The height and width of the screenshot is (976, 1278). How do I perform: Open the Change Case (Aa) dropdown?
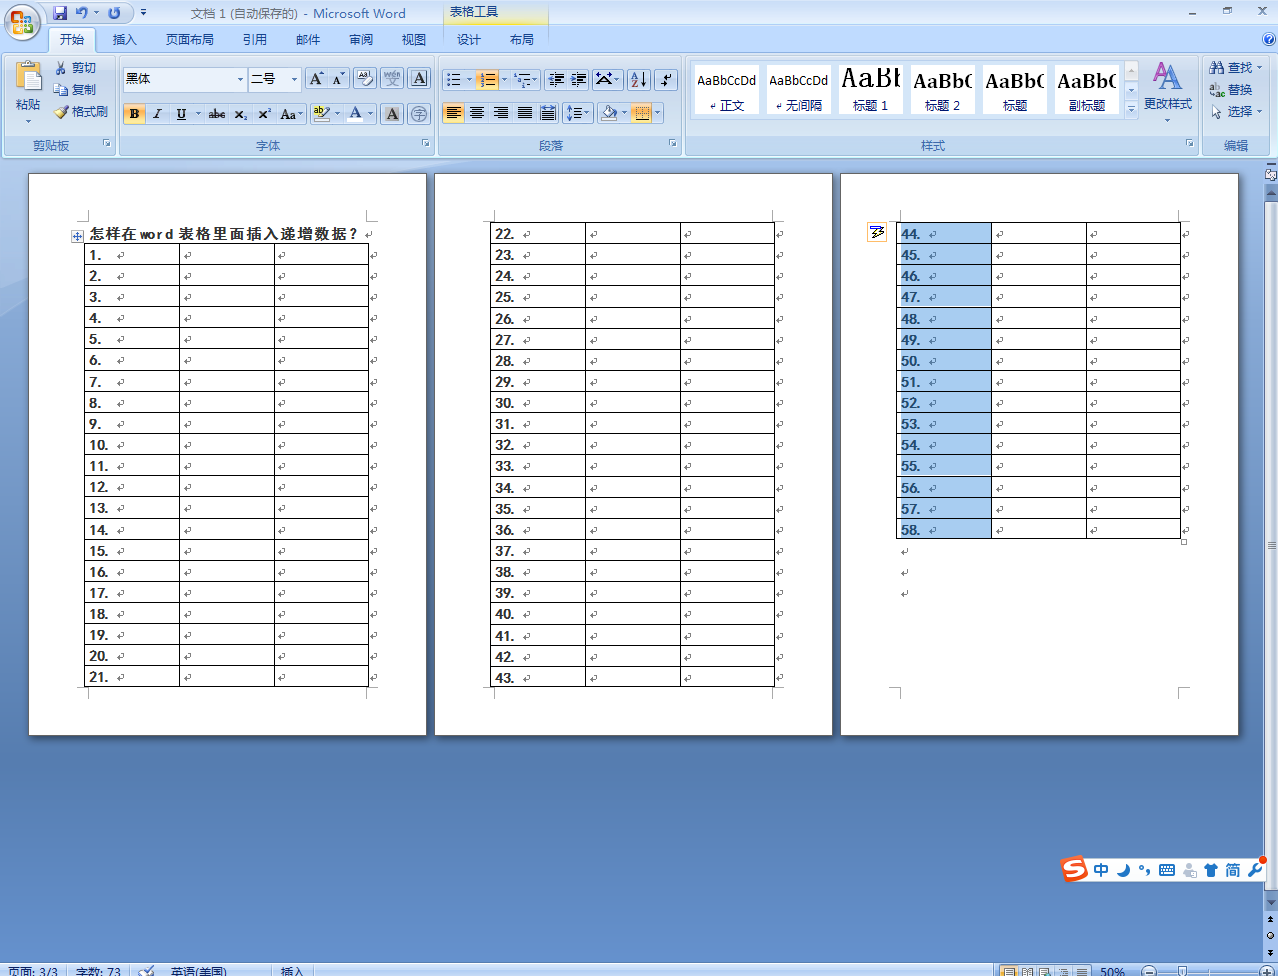[x=291, y=114]
